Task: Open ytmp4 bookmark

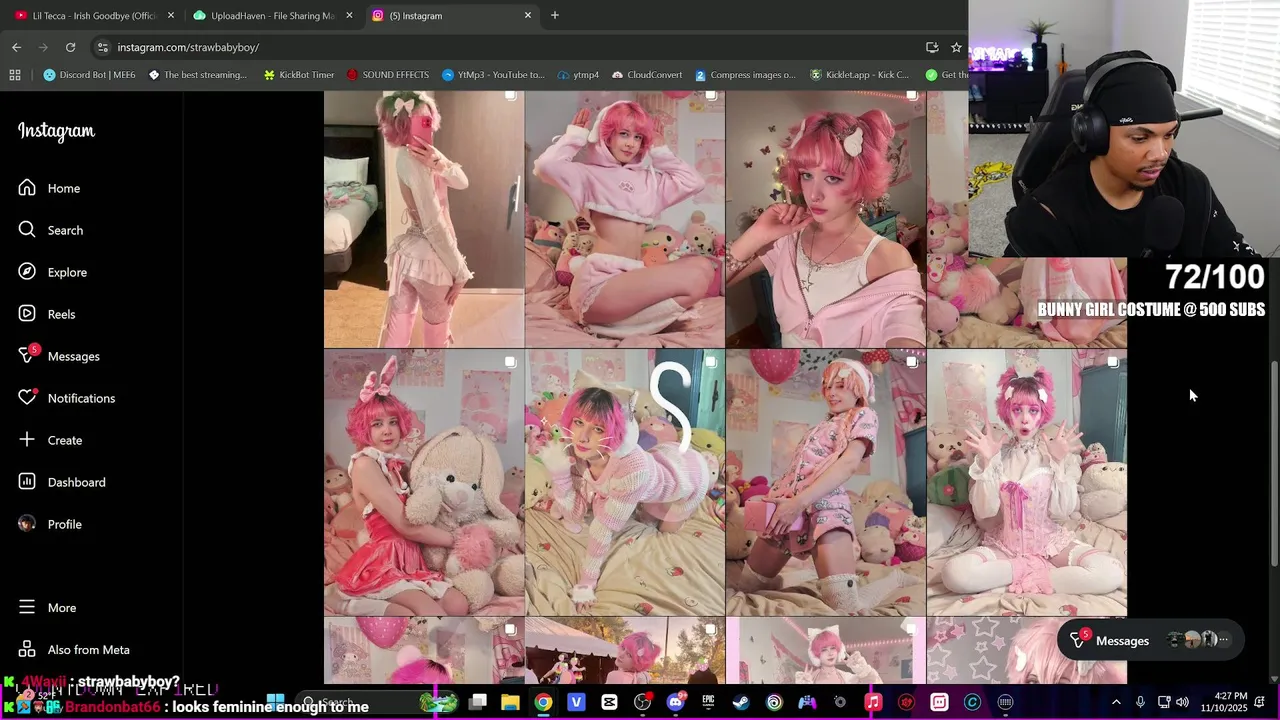Action: pyautogui.click(x=578, y=75)
